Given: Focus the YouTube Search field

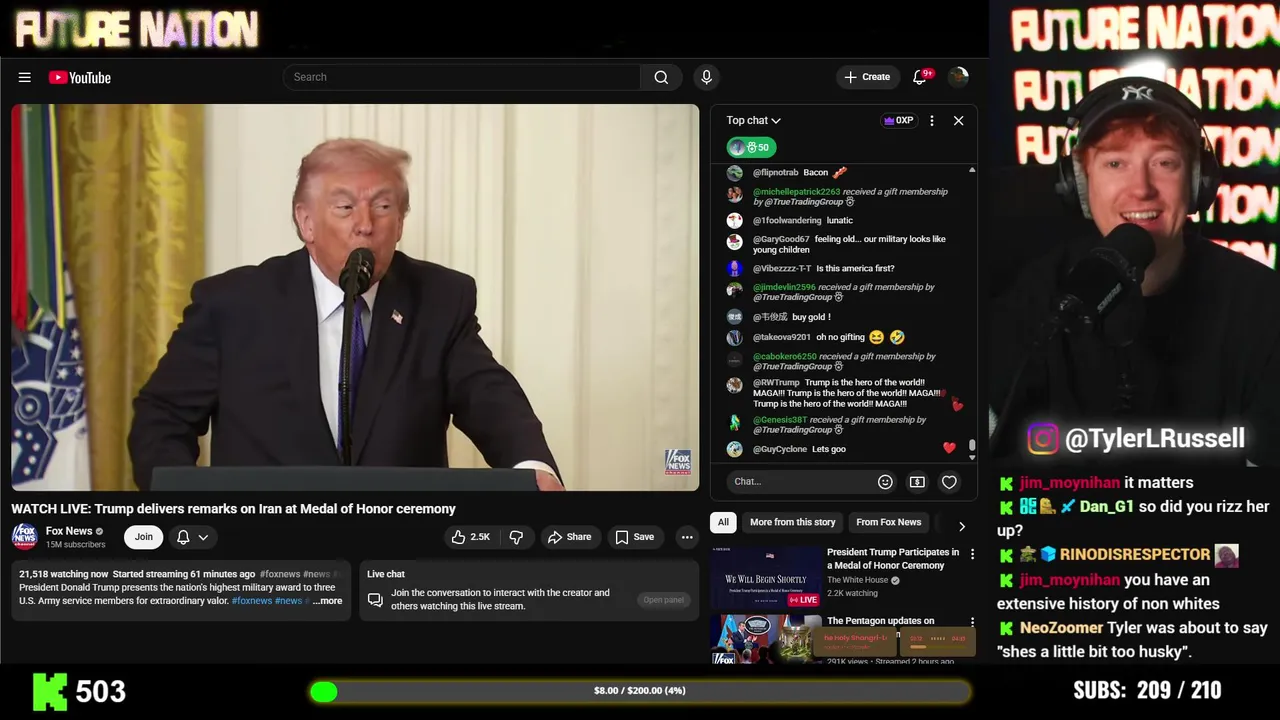Looking at the screenshot, I should 462,77.
